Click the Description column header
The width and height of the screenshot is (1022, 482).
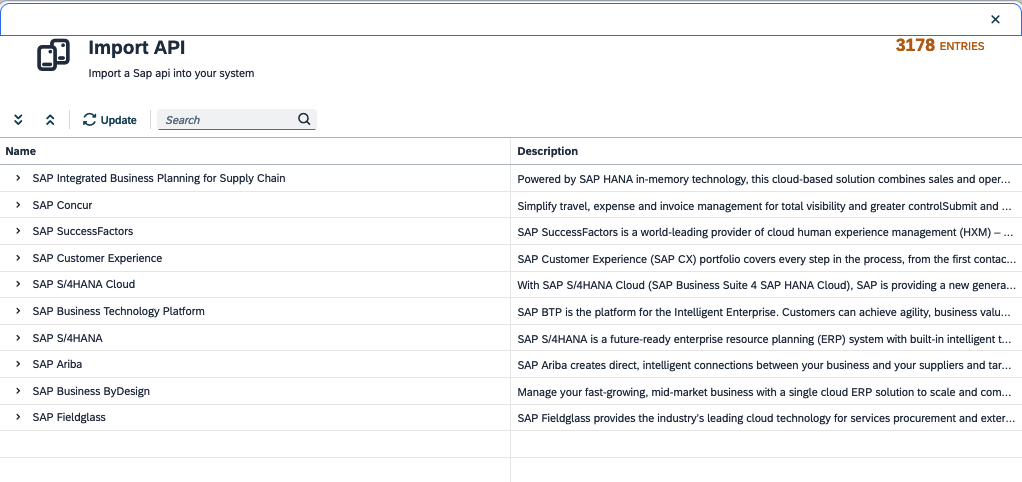766,151
